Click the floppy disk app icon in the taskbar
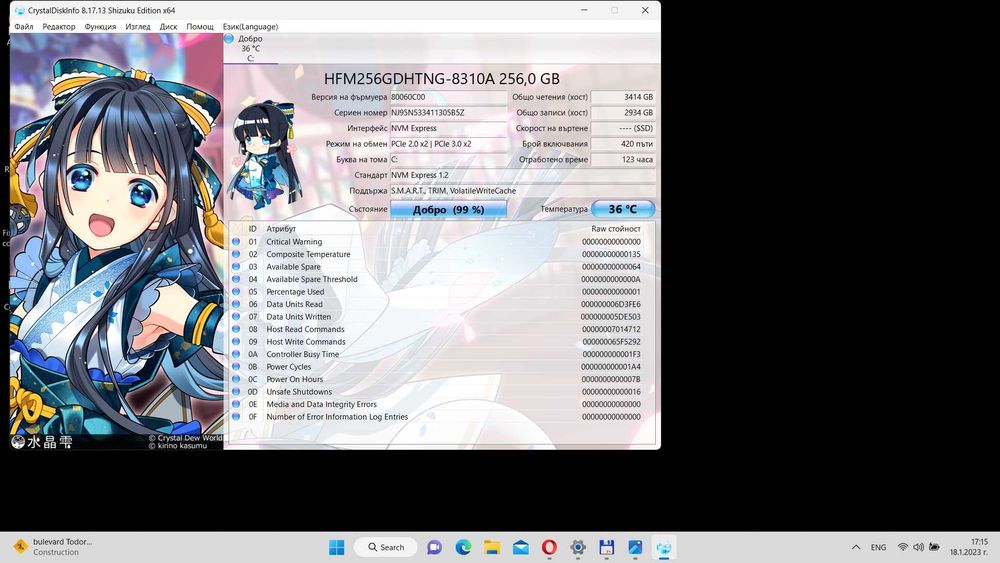The width and height of the screenshot is (1000, 563). tap(607, 547)
